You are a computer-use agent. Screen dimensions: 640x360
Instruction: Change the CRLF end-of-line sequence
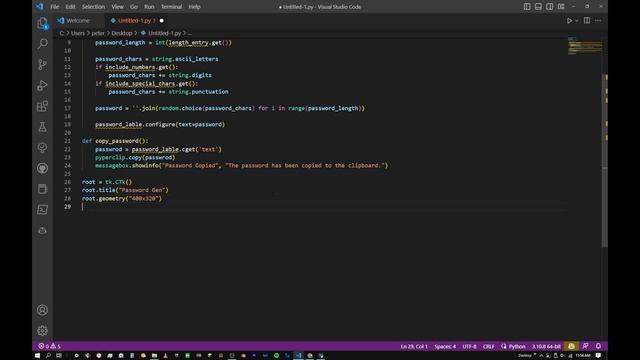pos(489,346)
